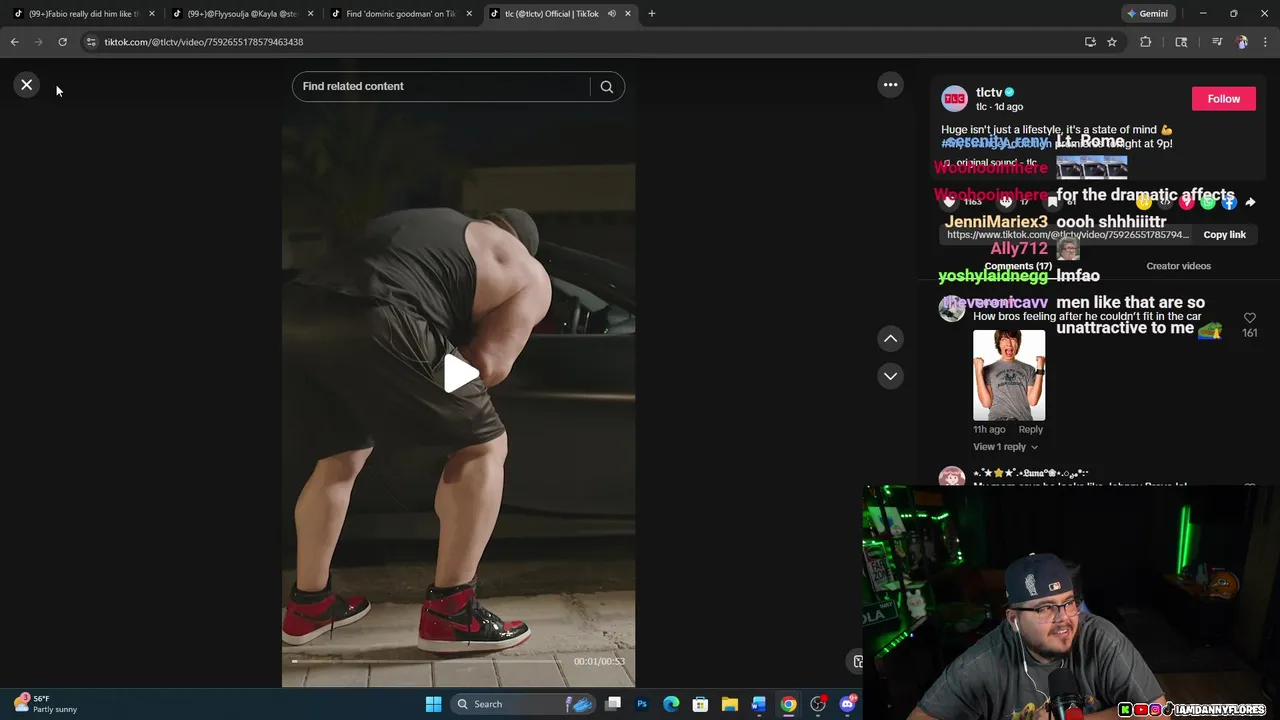Like the comment with 161 likes

click(x=1249, y=318)
